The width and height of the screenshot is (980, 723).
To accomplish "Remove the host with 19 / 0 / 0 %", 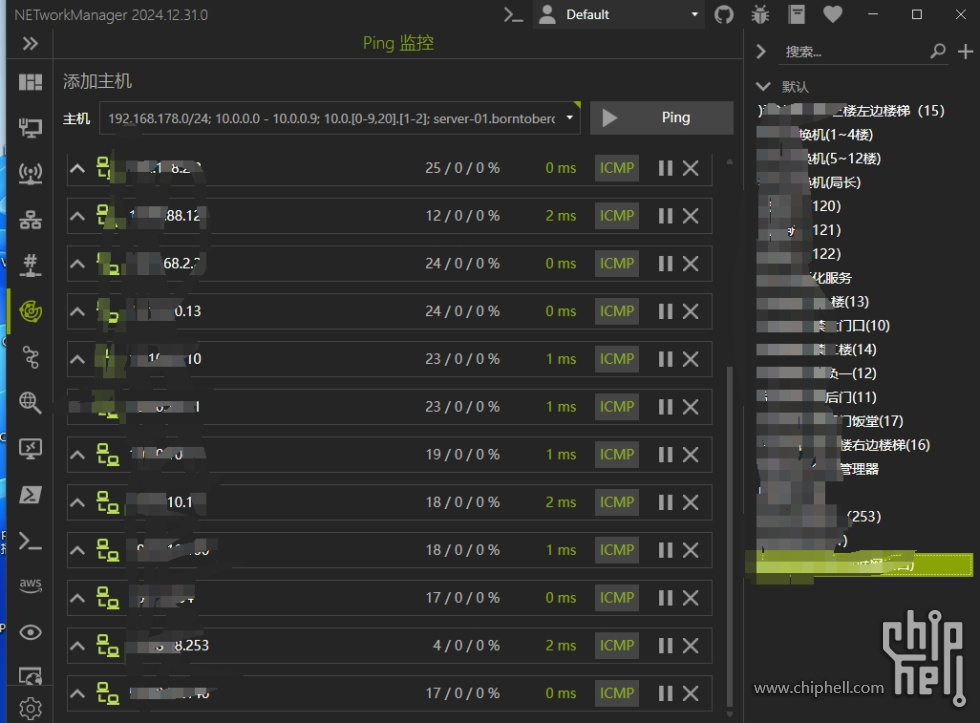I will 691,454.
